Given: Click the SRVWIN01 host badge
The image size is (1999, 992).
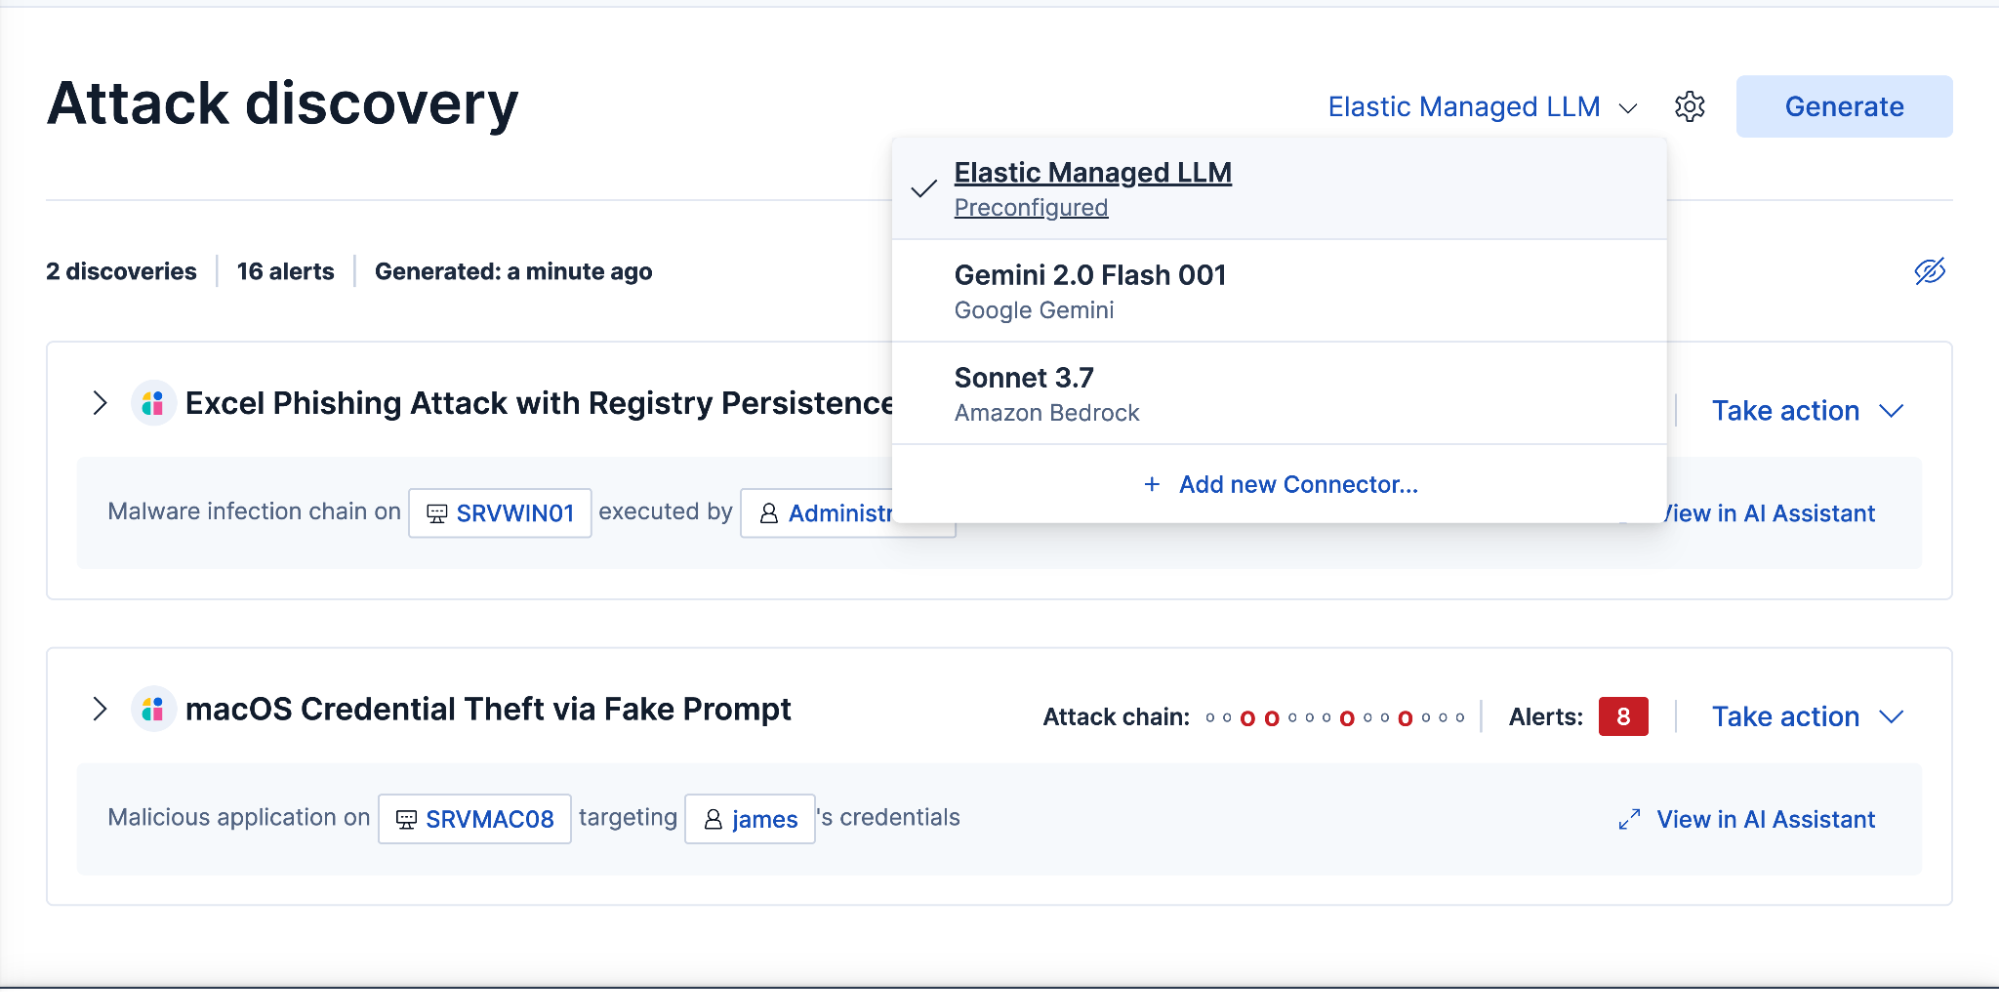Looking at the screenshot, I should click(x=500, y=513).
